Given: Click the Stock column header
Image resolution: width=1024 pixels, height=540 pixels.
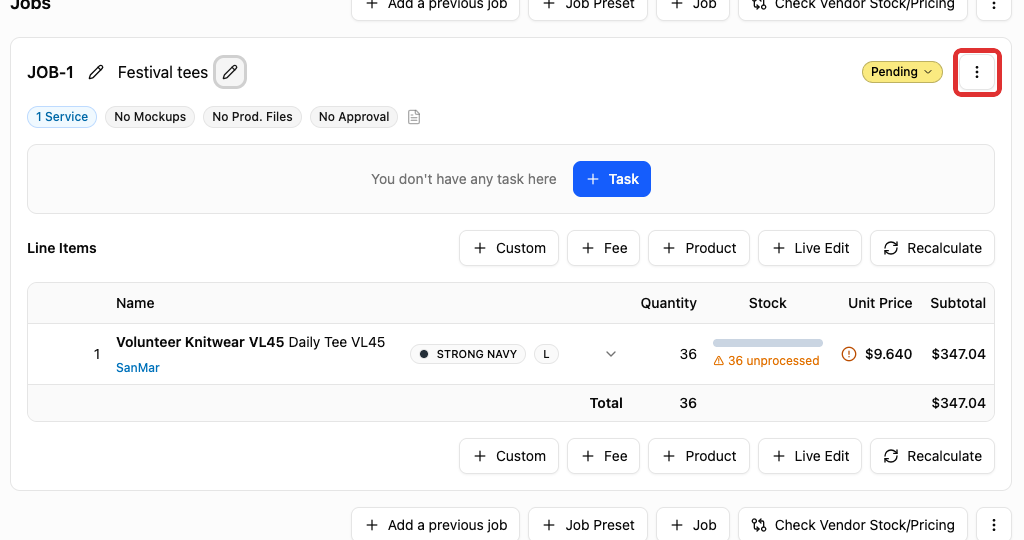Looking at the screenshot, I should pyautogui.click(x=767, y=303).
